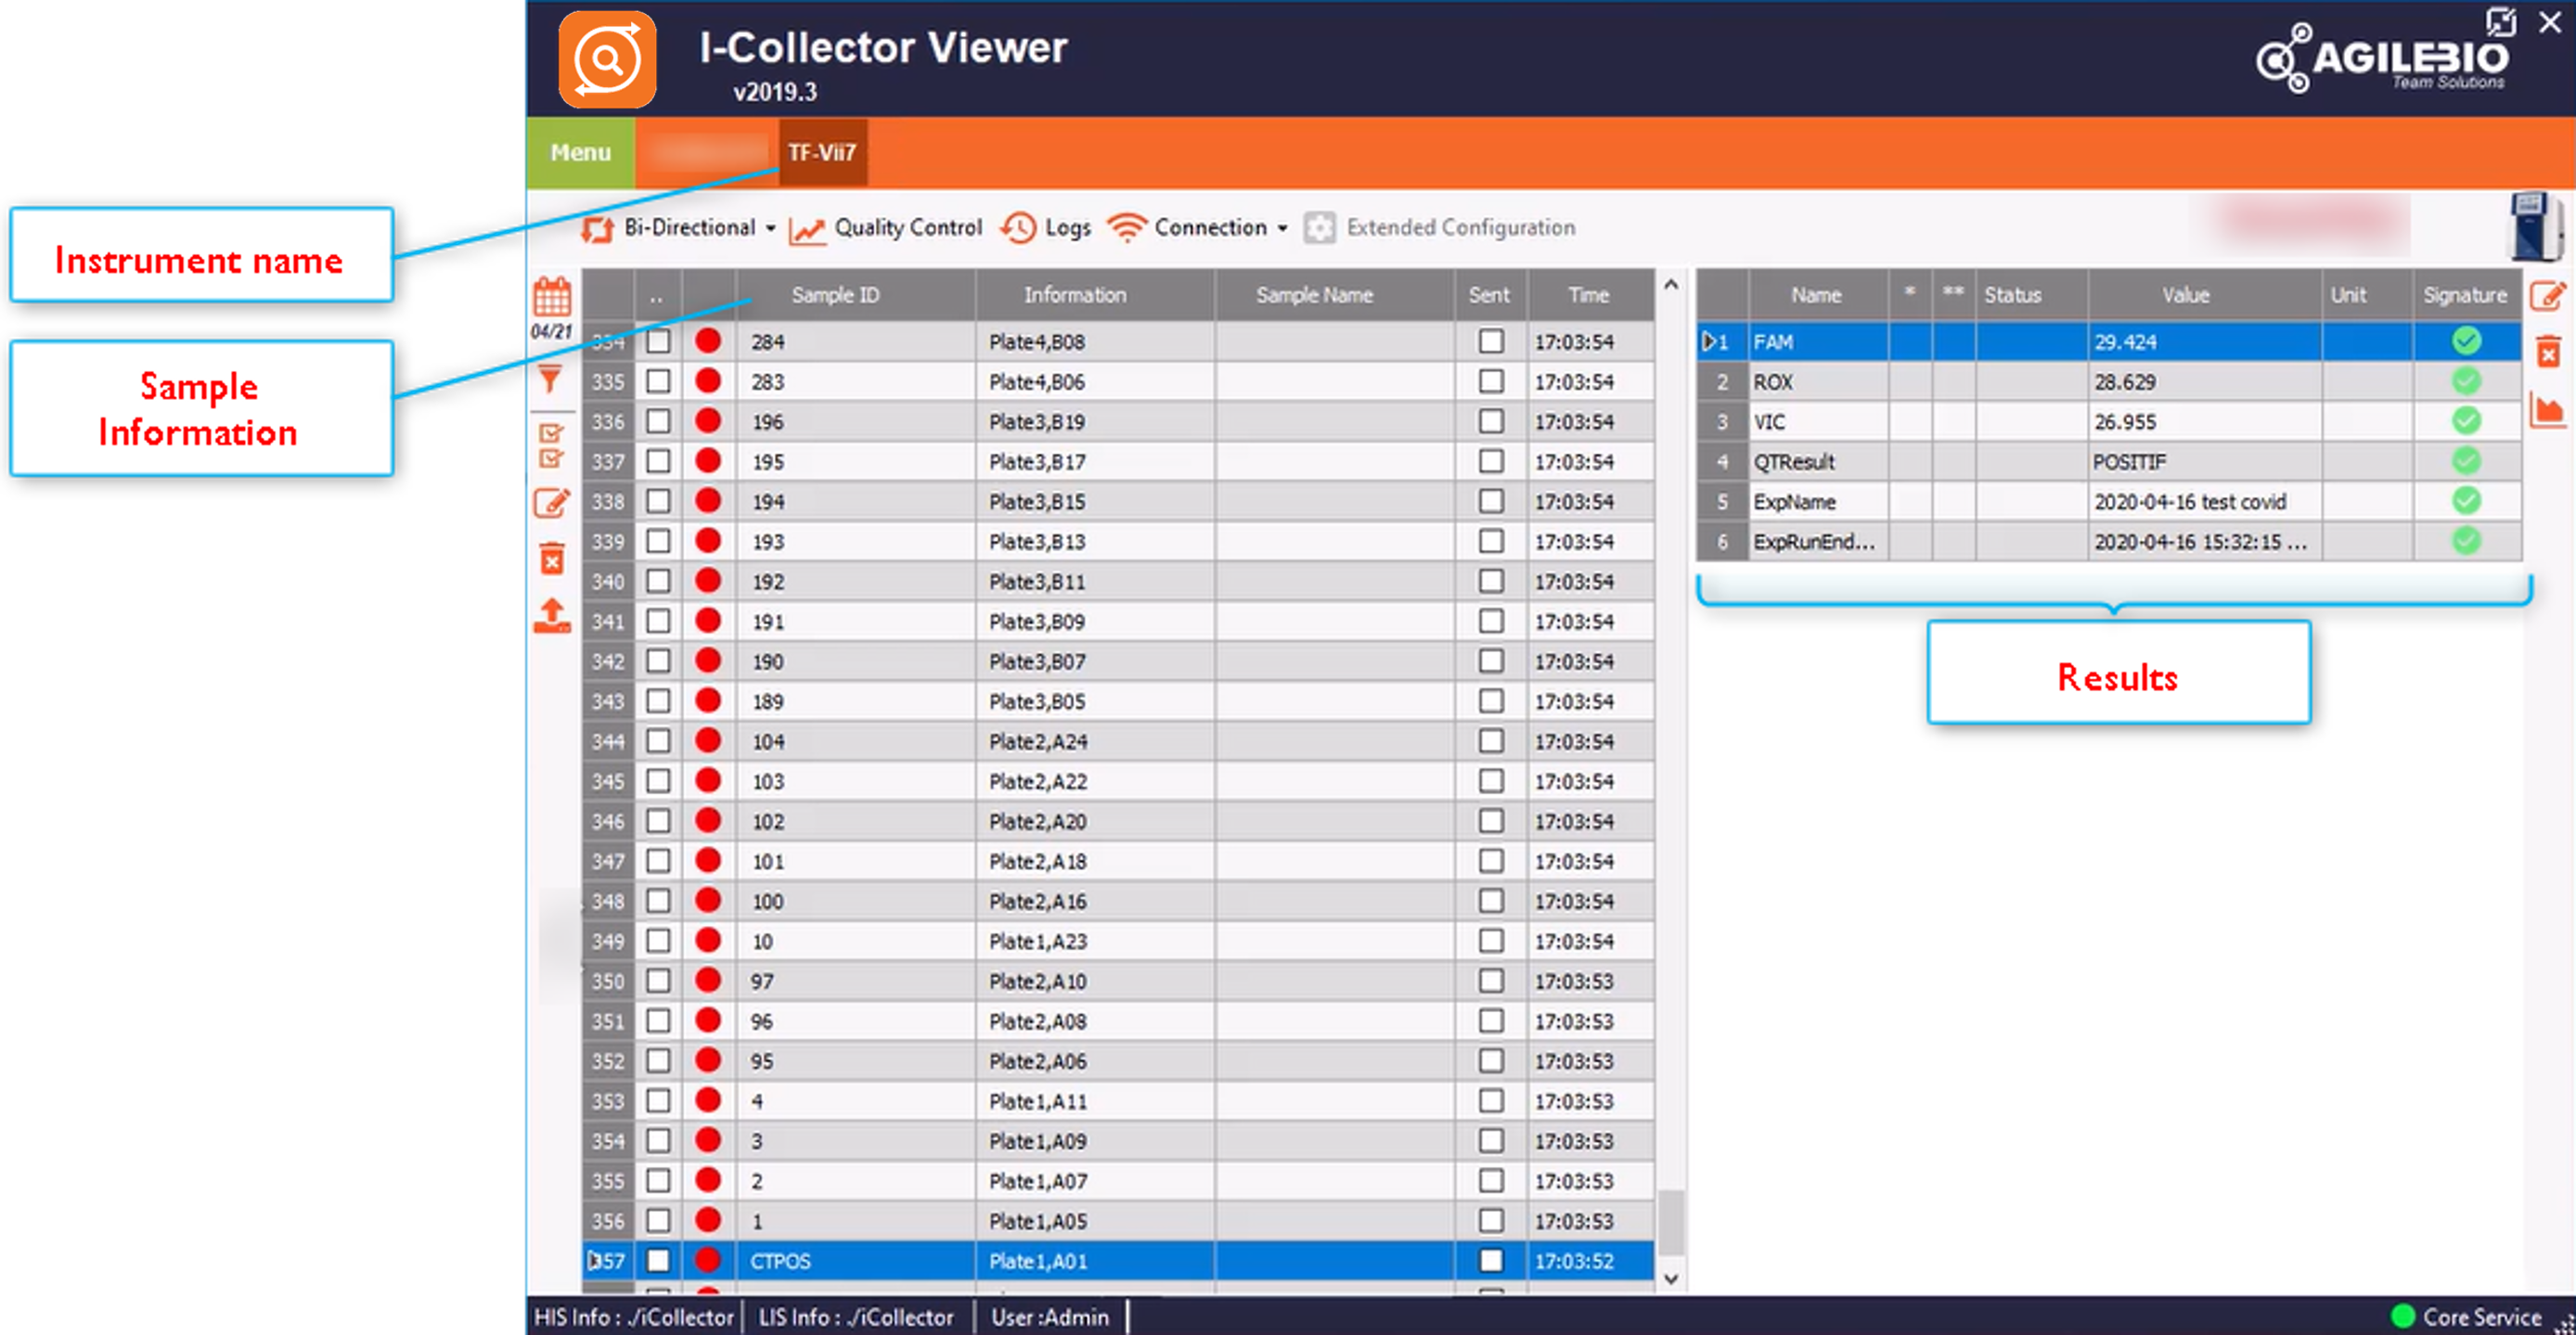Toggle the Sent checkbox for Plate1,A05
Image resolution: width=2576 pixels, height=1335 pixels.
1491,1220
